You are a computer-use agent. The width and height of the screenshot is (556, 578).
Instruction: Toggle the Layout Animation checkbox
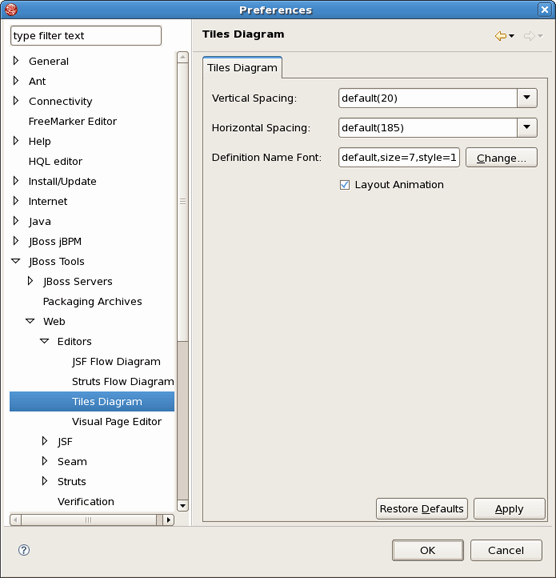(345, 185)
